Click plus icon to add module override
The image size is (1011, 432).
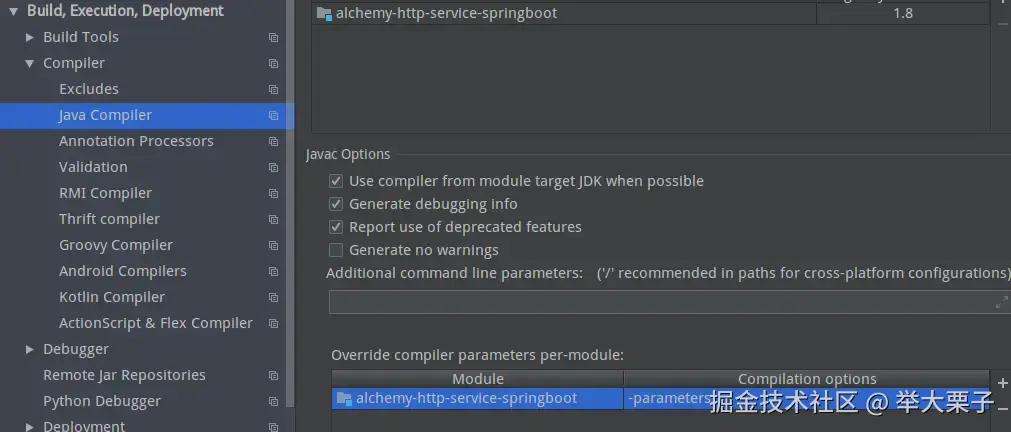click(x=1003, y=384)
